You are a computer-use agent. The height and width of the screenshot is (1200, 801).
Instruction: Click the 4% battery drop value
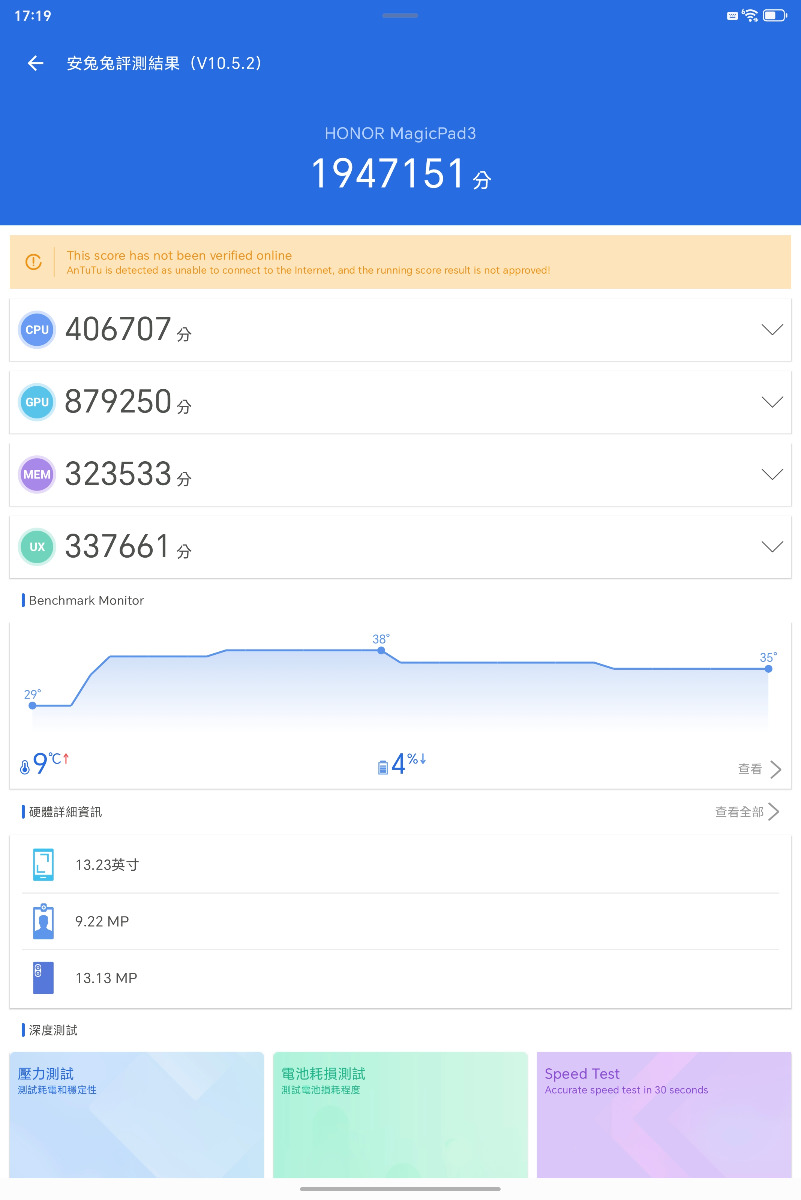409,764
